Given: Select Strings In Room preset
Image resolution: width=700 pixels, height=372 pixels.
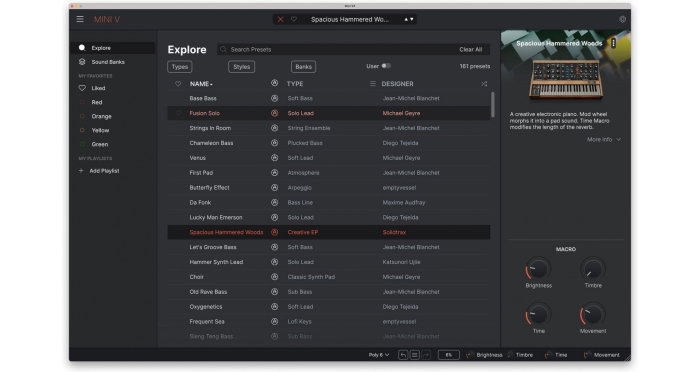Looking at the screenshot, I should tap(329, 128).
